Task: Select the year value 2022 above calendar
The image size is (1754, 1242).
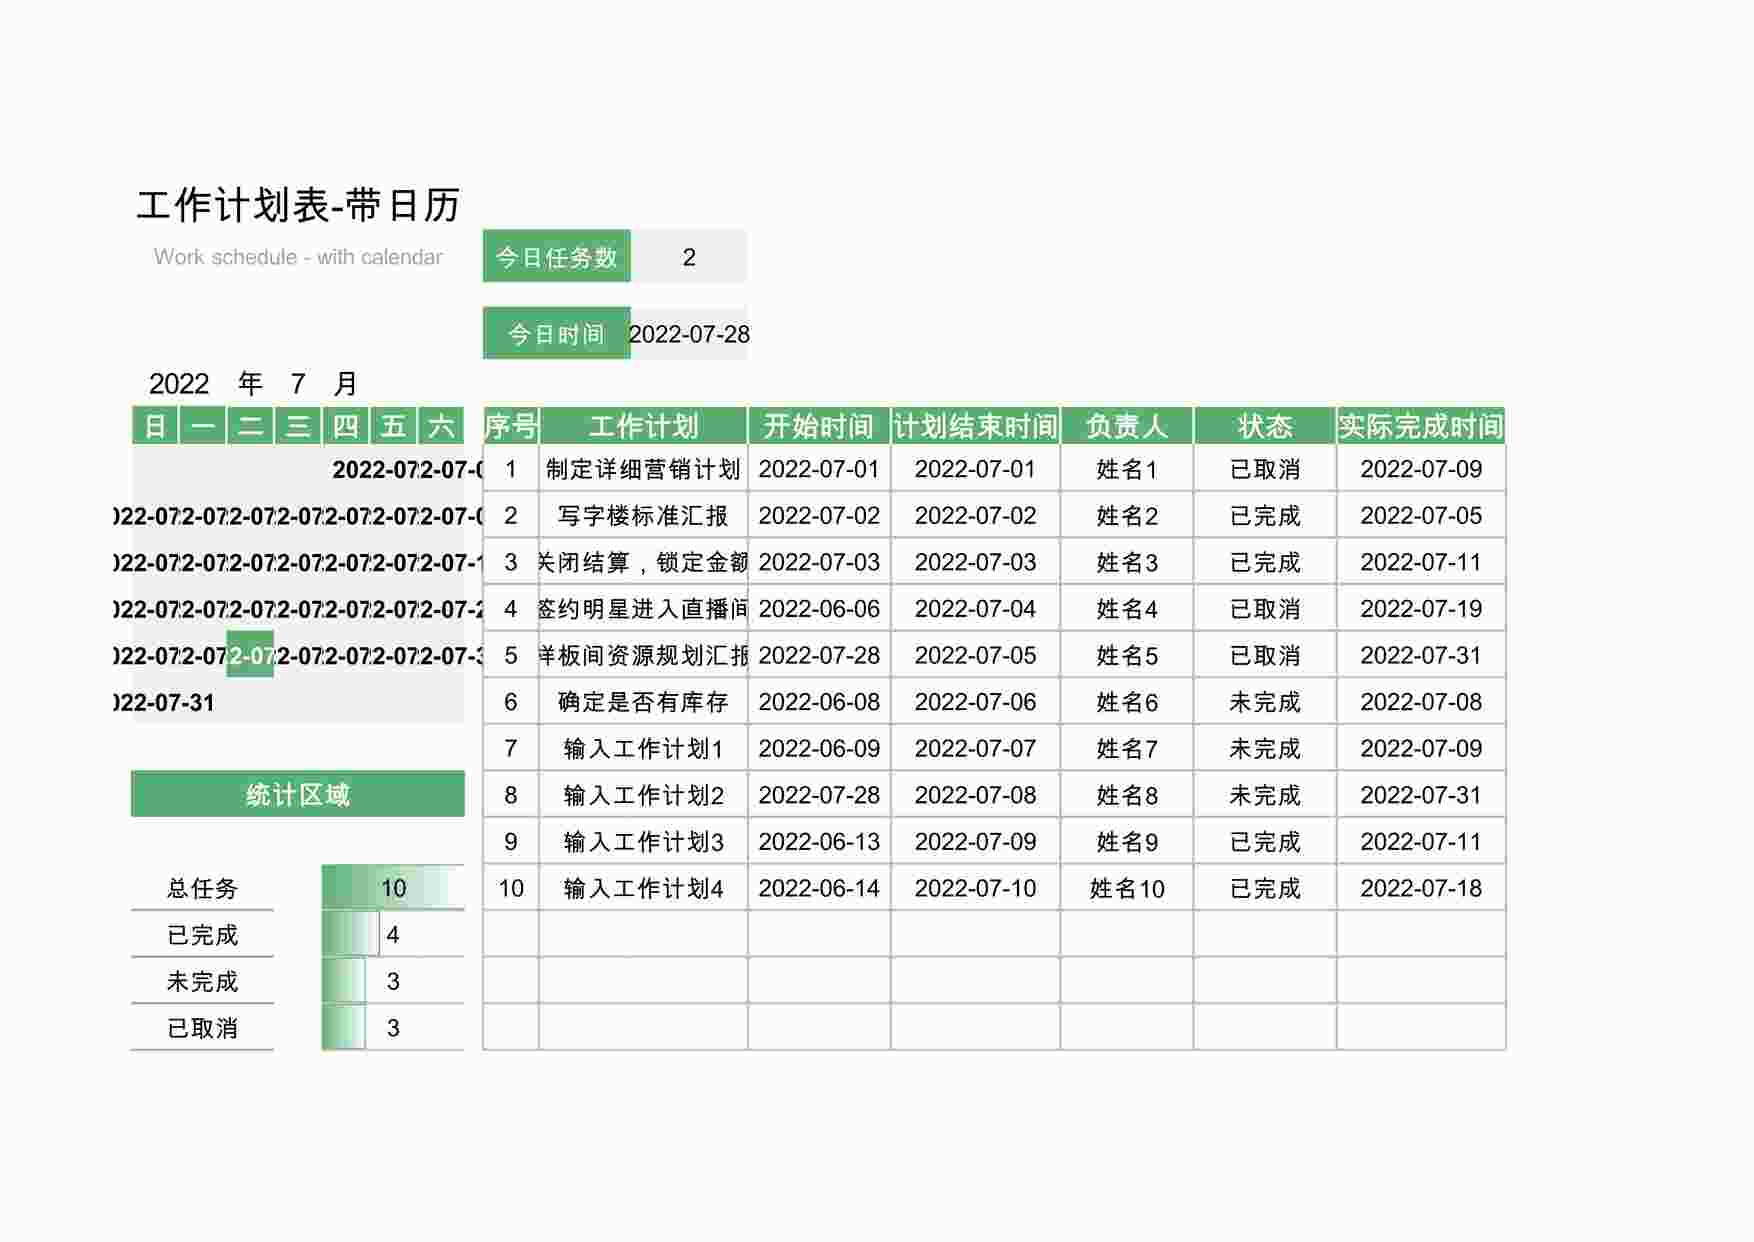Action: pos(179,384)
